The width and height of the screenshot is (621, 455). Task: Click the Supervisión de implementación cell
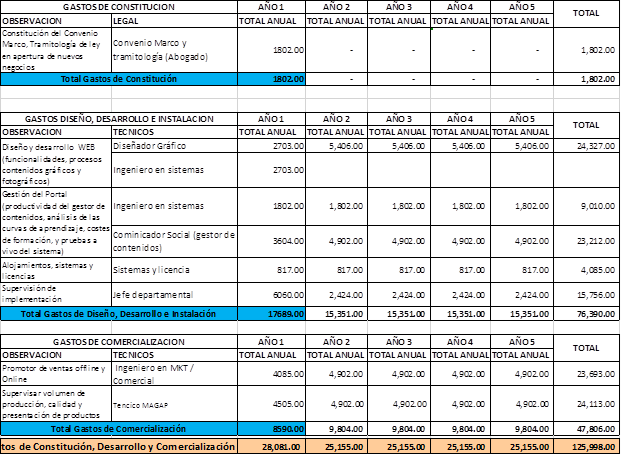(x=55, y=295)
